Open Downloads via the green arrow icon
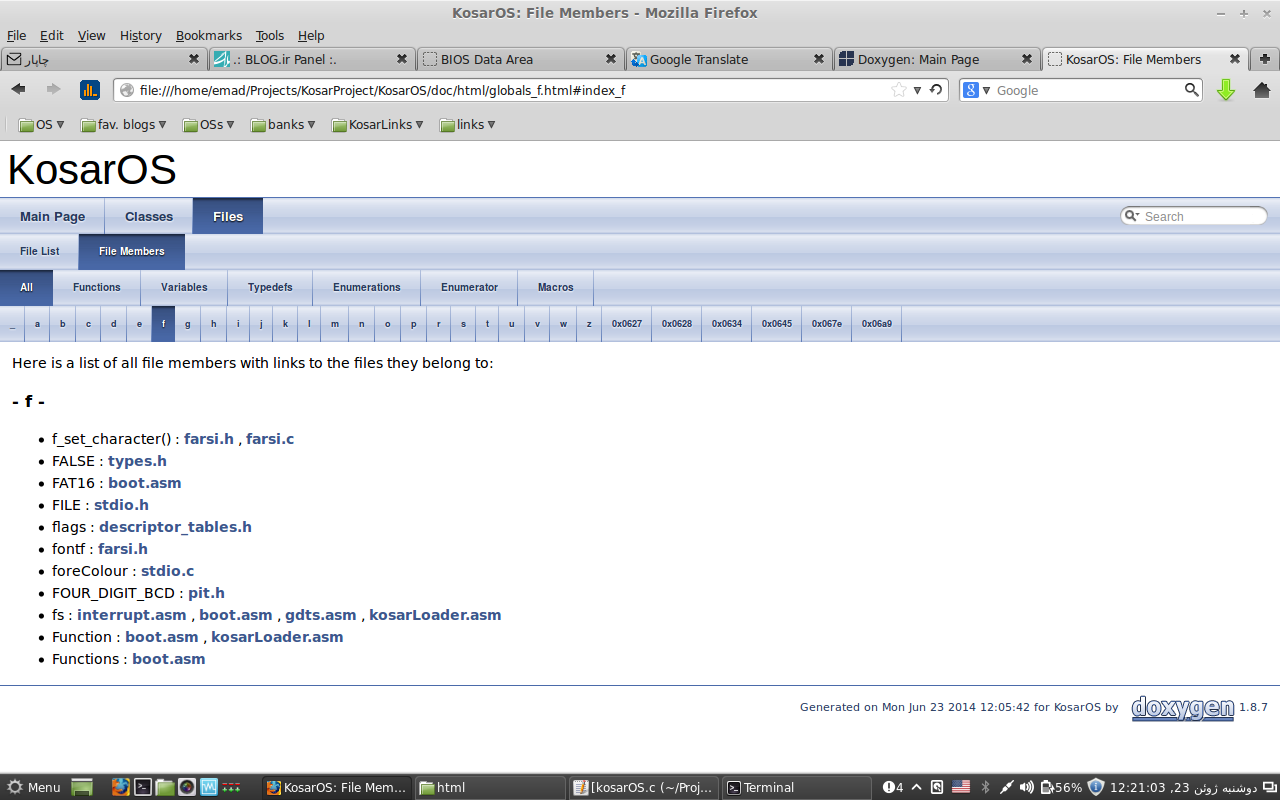Viewport: 1280px width, 800px height. (1226, 90)
